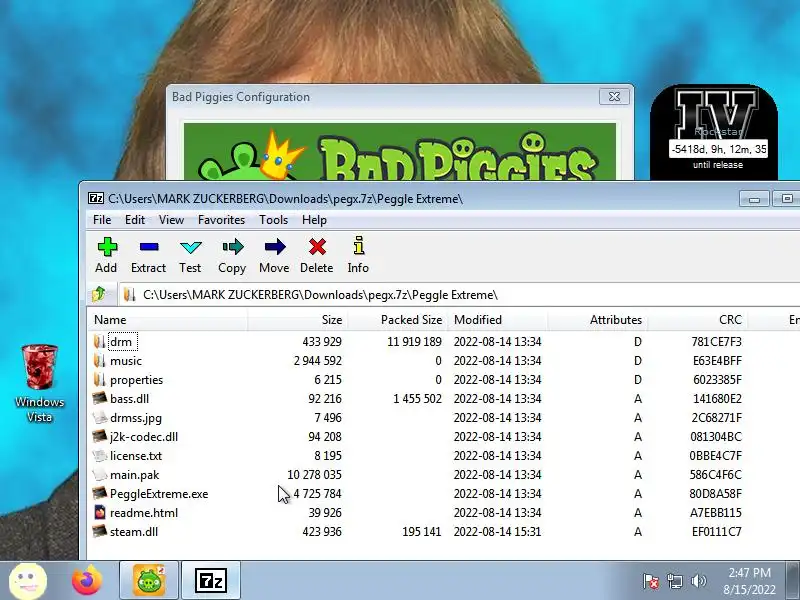Viewport: 800px width, 600px height.
Task: Select the main.pak file name
Action: coord(135,475)
